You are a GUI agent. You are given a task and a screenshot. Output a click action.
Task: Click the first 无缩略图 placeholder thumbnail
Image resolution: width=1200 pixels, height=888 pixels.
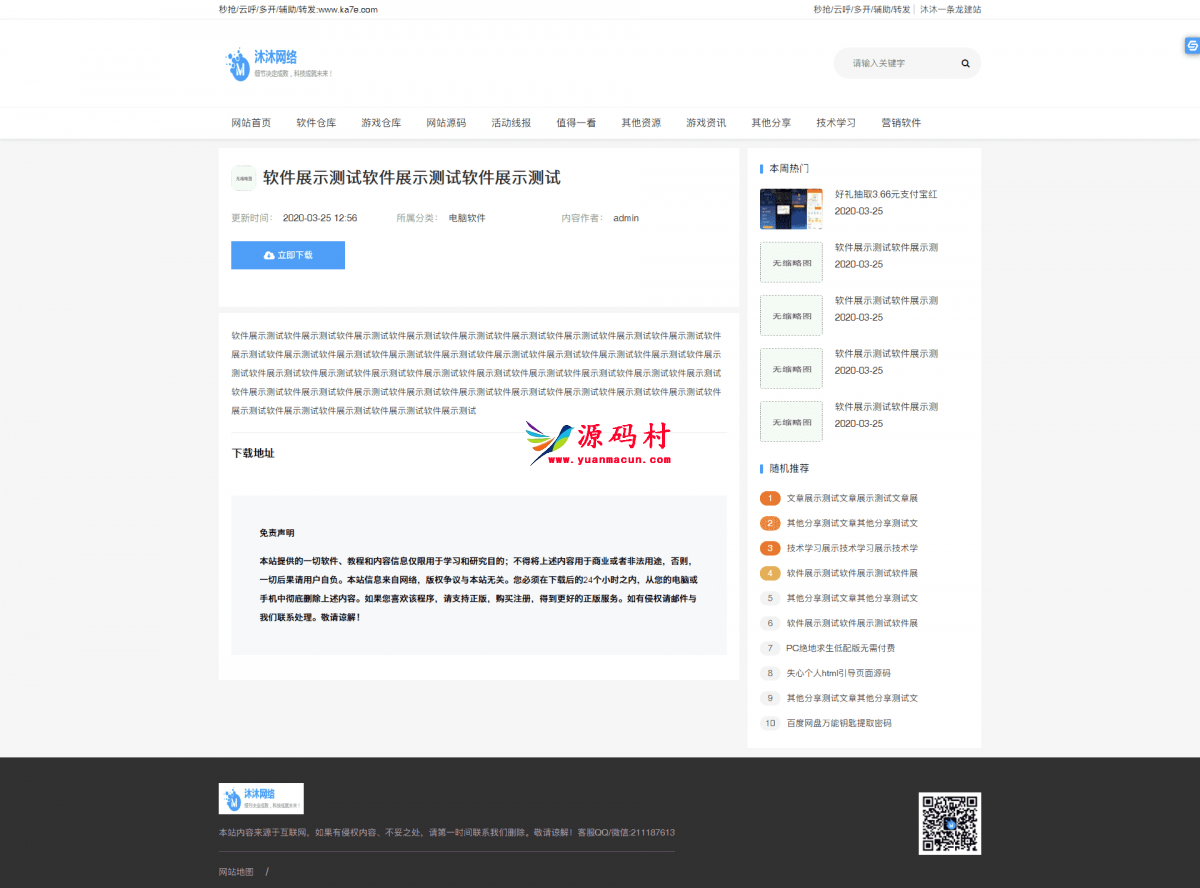(x=791, y=262)
